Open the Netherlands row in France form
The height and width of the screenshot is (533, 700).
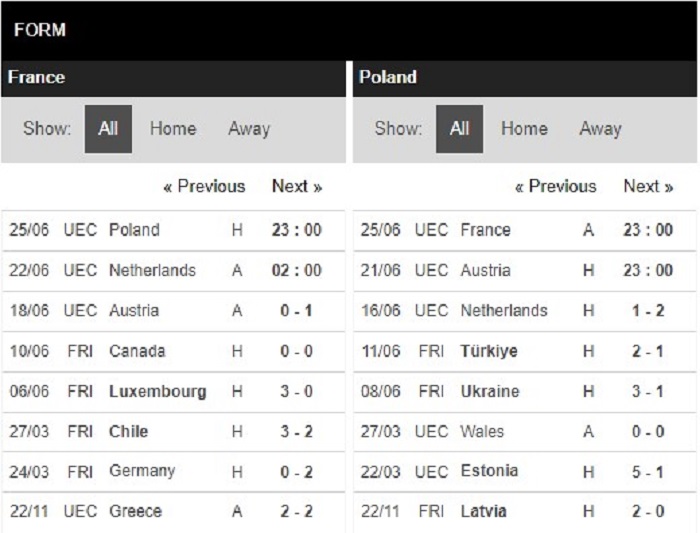(x=173, y=271)
